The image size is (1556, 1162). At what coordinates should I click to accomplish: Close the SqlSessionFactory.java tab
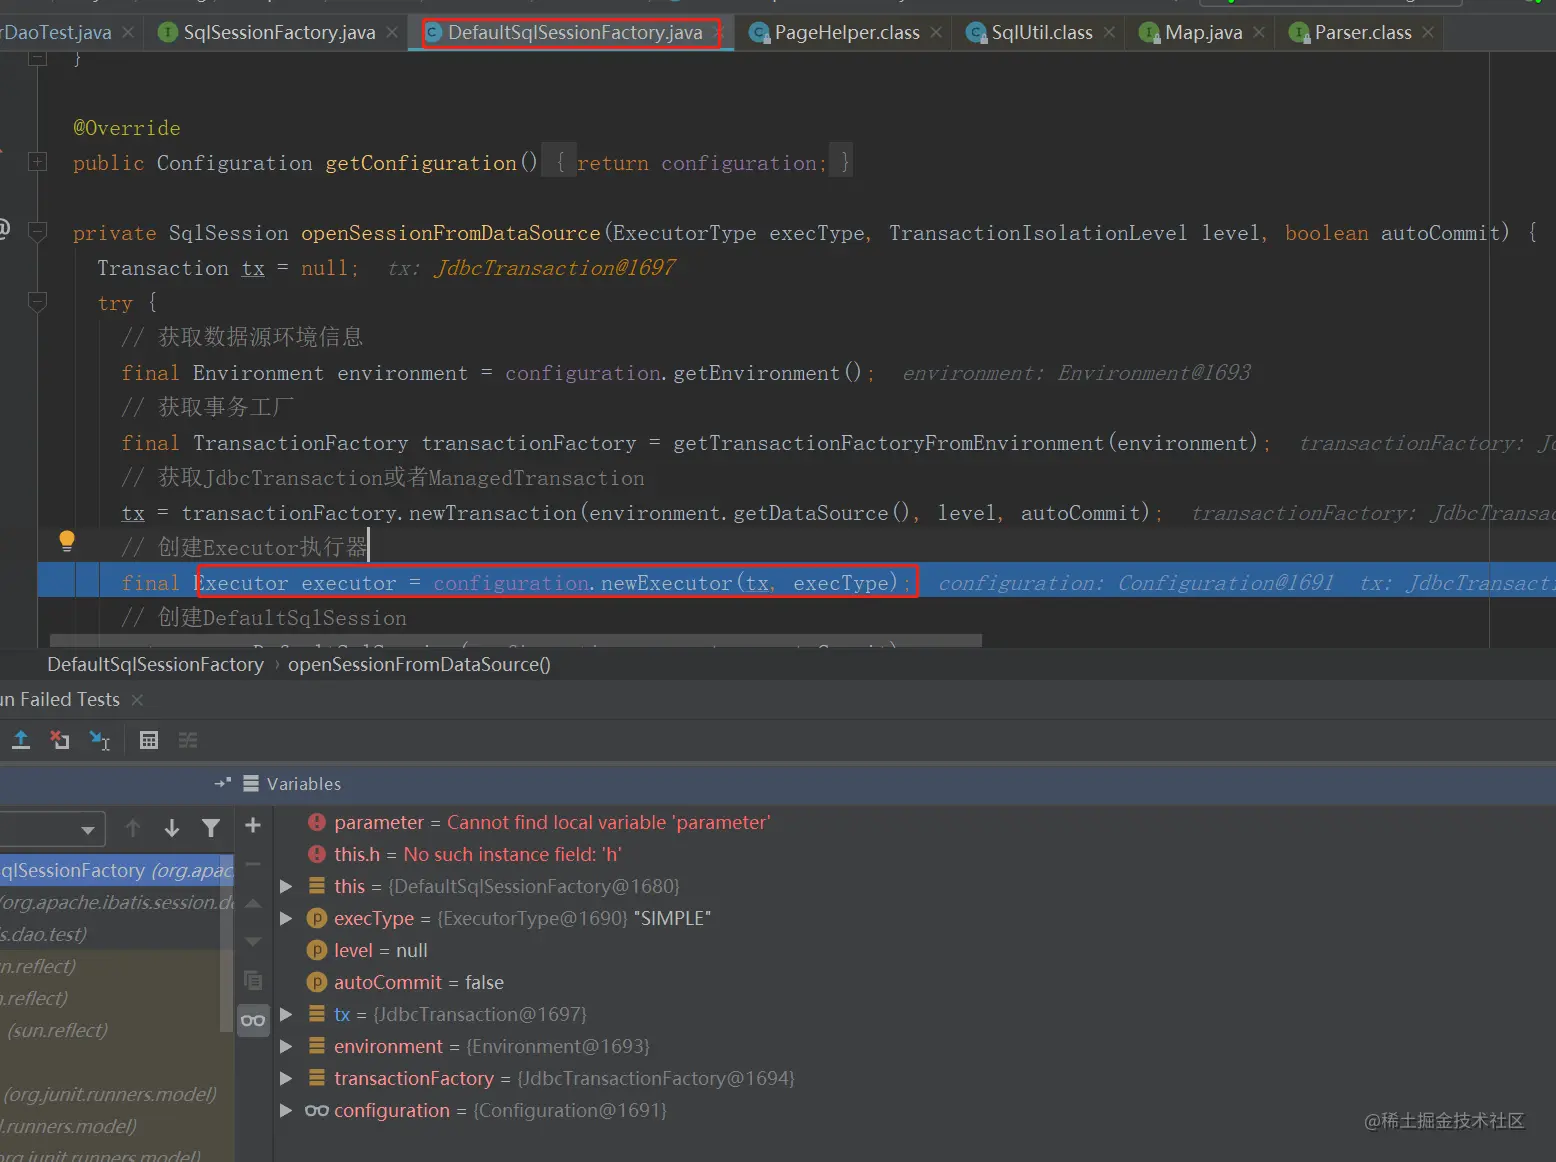392,33
